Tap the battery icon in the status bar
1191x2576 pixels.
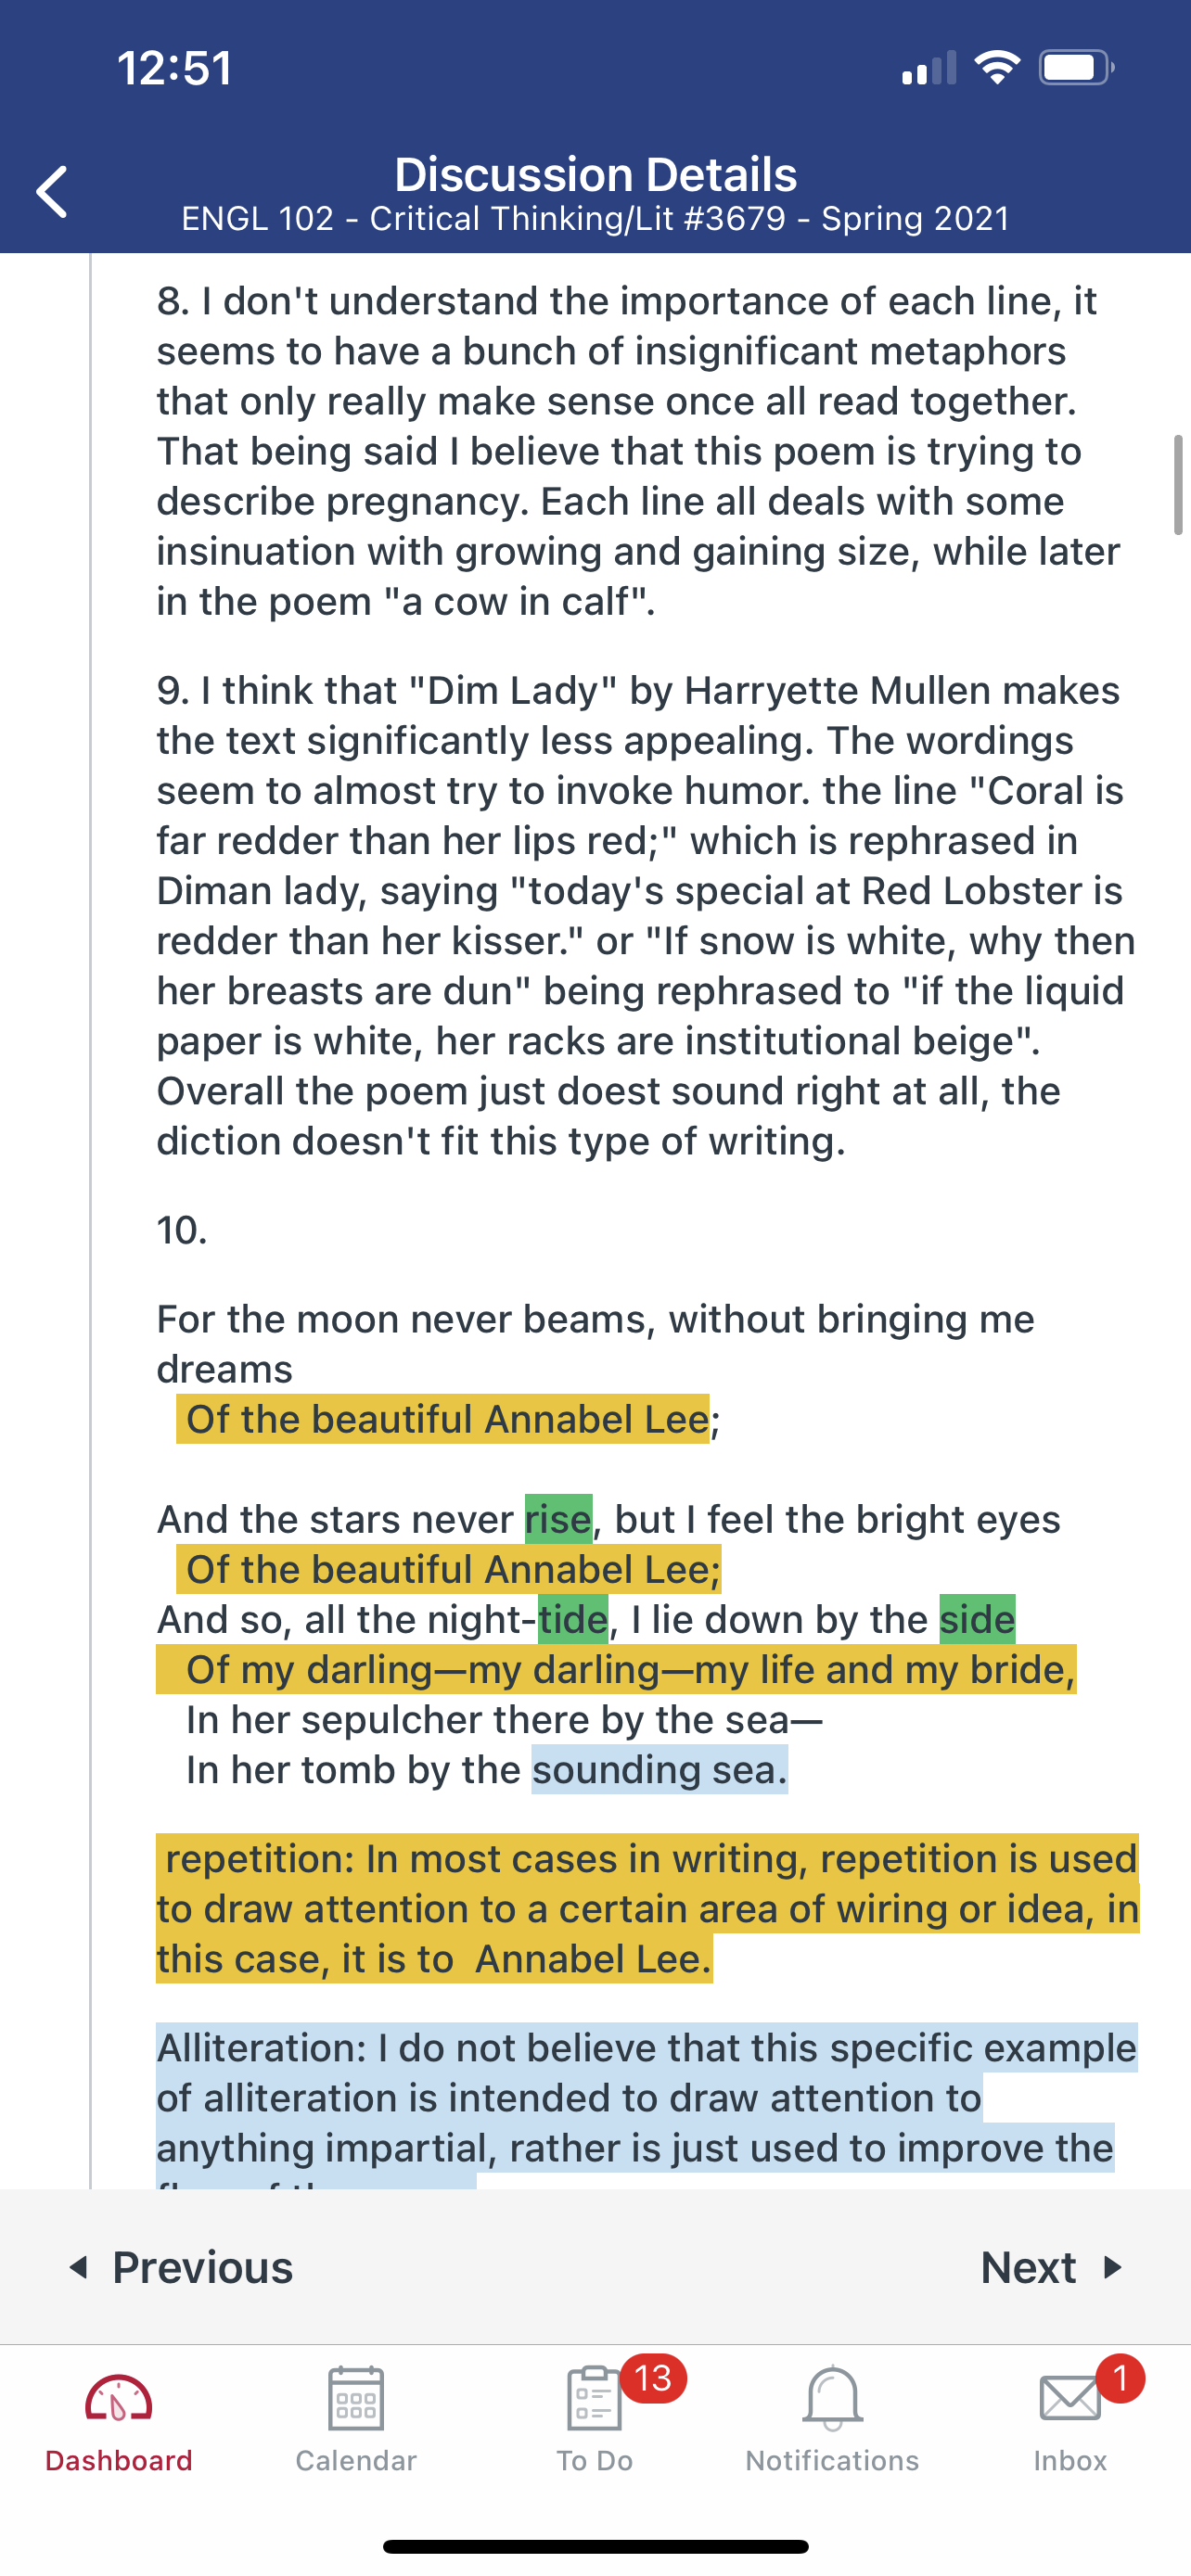click(1075, 68)
